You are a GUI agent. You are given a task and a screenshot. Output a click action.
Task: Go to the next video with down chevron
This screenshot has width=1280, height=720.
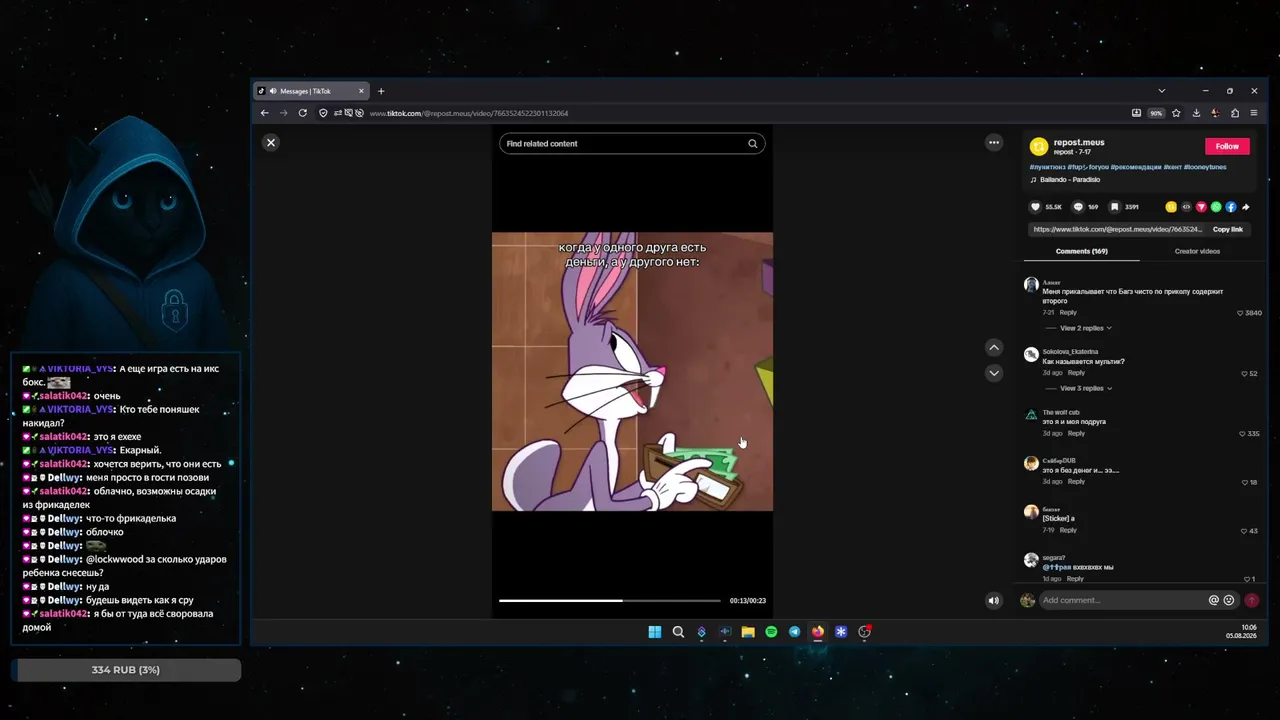click(994, 373)
